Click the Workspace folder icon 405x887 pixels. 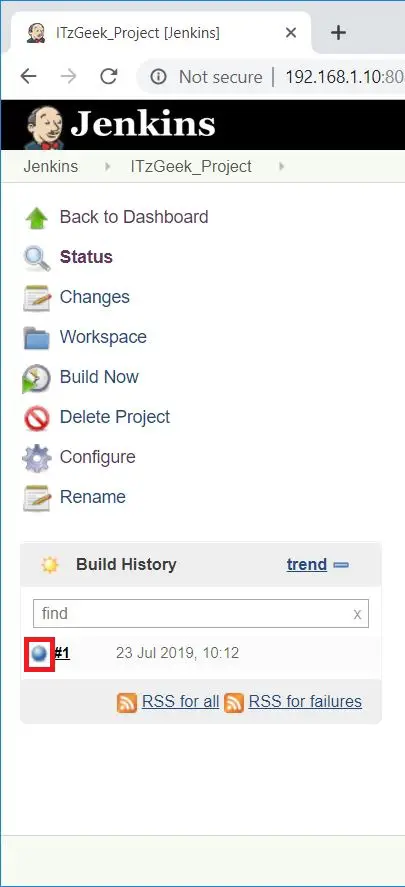[x=37, y=338]
